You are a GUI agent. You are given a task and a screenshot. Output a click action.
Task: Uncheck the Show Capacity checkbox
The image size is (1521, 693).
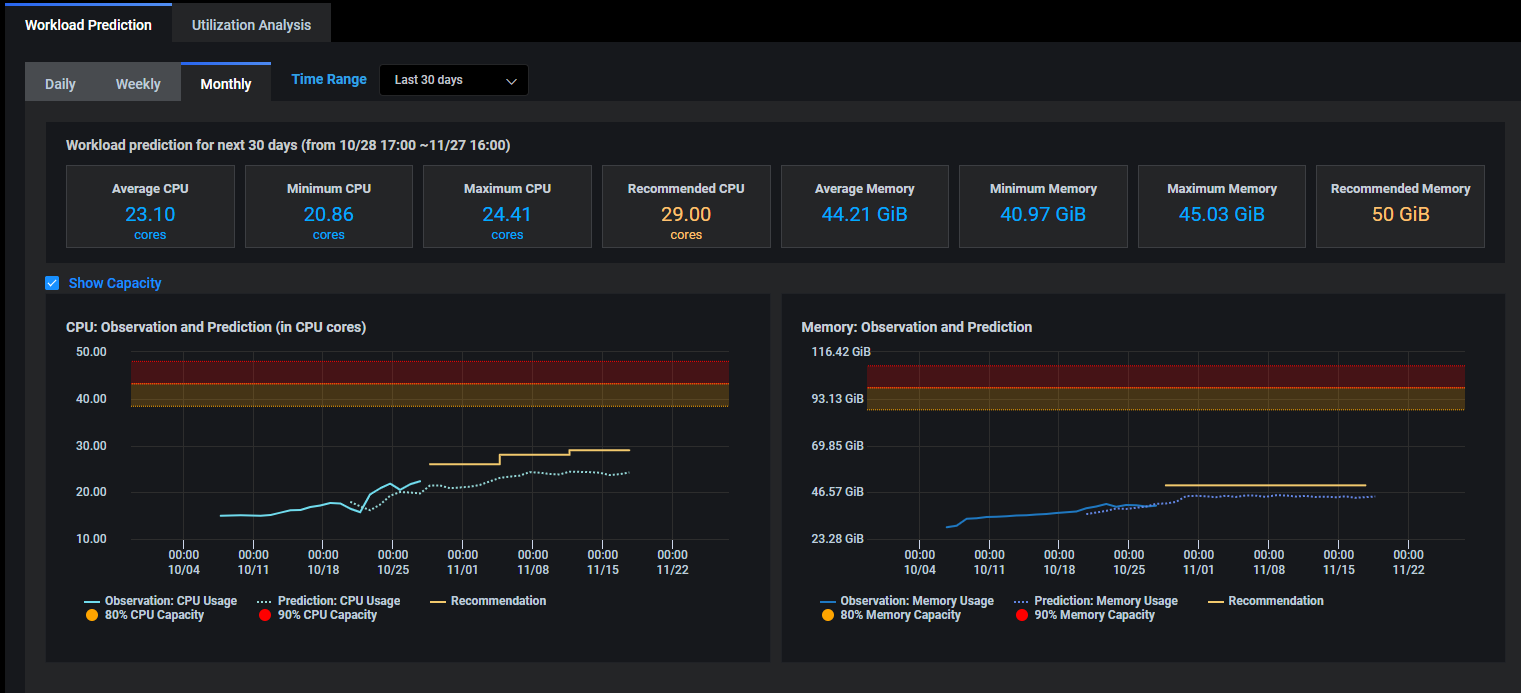click(x=52, y=283)
